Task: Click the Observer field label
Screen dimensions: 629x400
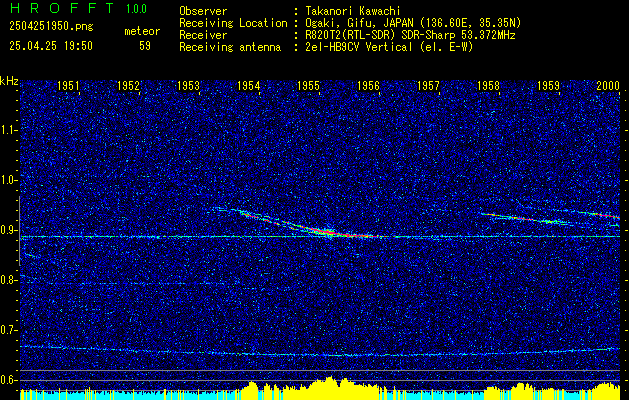Action: click(203, 11)
